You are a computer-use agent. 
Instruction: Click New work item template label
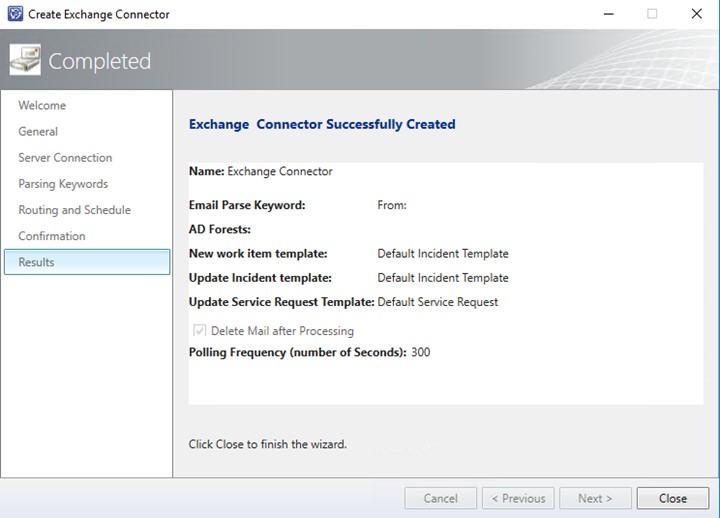[258, 253]
